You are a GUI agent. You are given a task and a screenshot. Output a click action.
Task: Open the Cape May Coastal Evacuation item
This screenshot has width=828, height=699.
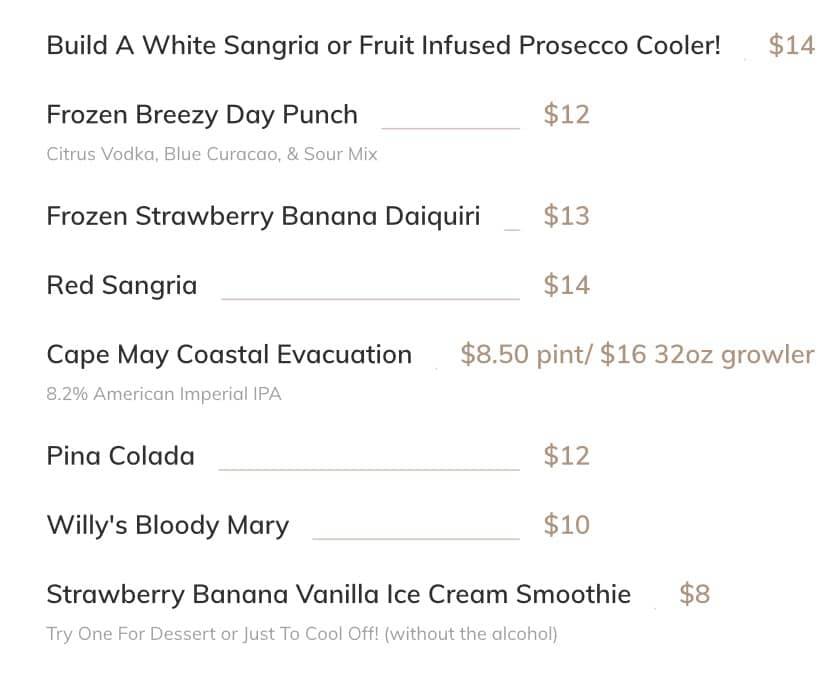229,355
